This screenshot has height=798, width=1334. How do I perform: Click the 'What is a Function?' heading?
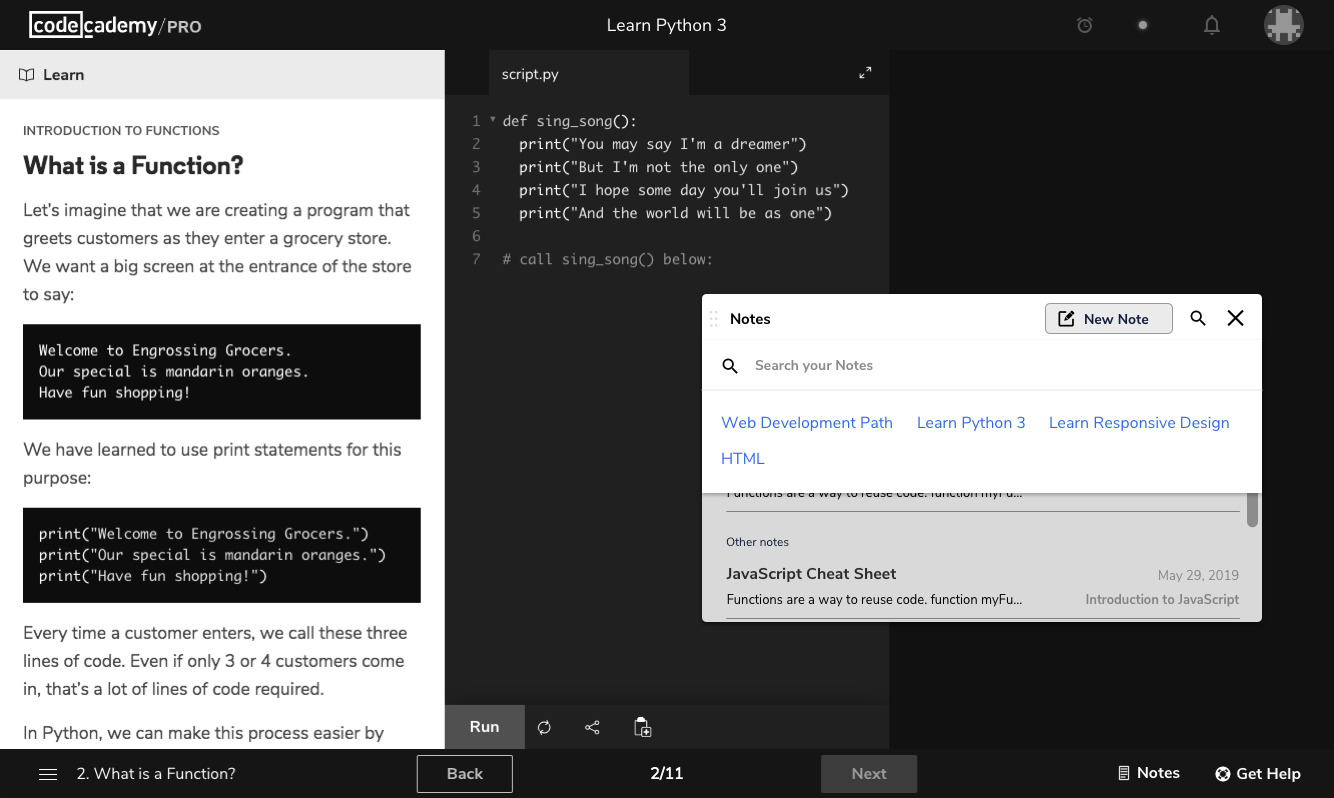[x=133, y=166]
